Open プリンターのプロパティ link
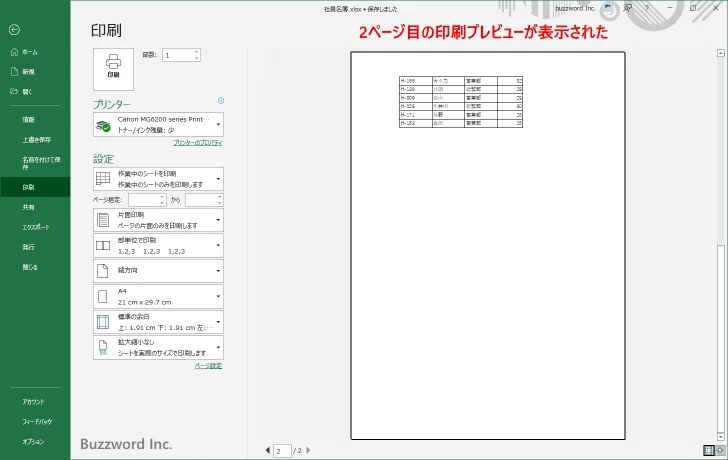This screenshot has width=728, height=460. click(198, 143)
